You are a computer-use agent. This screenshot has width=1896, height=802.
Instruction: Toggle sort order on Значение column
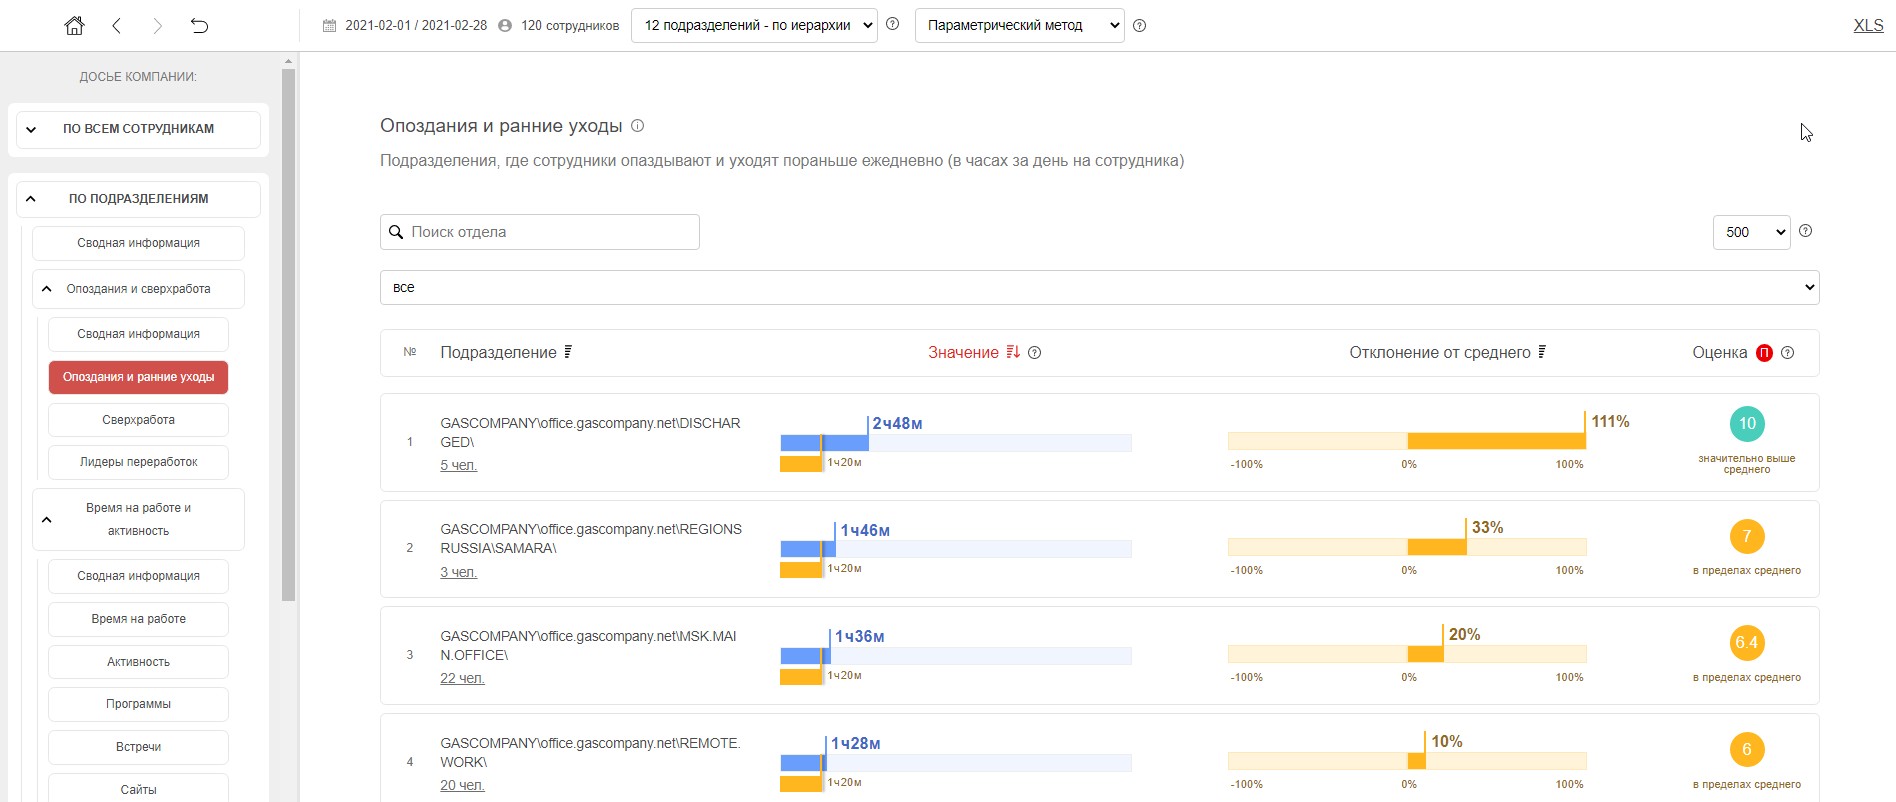click(1013, 352)
